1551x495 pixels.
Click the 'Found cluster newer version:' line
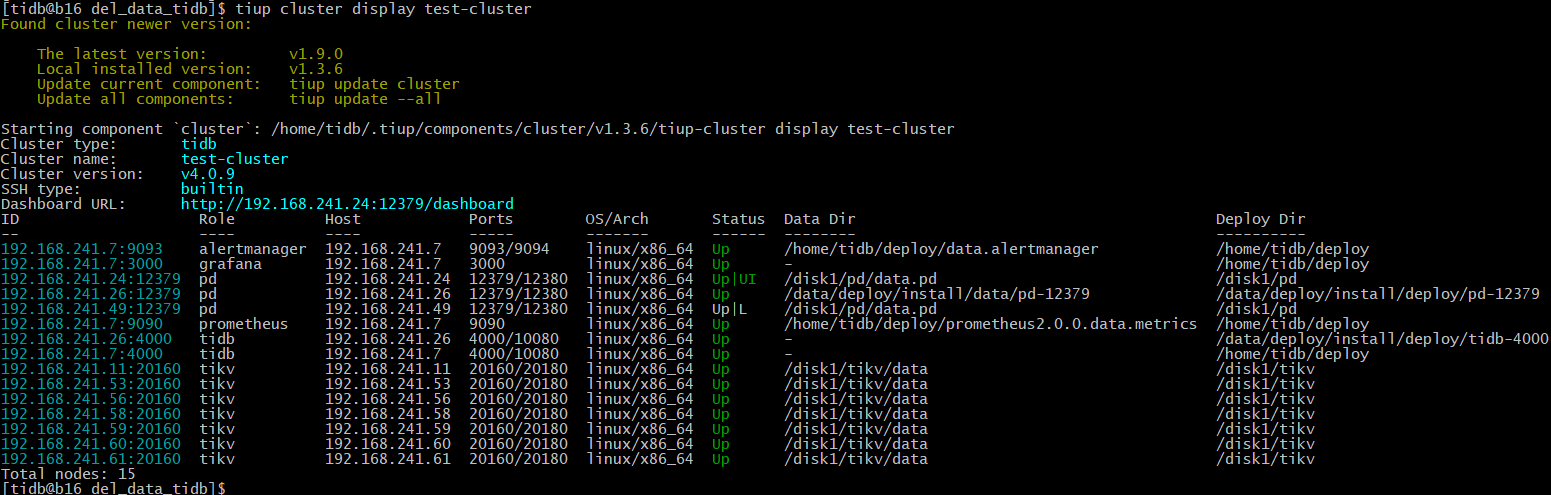click(127, 24)
